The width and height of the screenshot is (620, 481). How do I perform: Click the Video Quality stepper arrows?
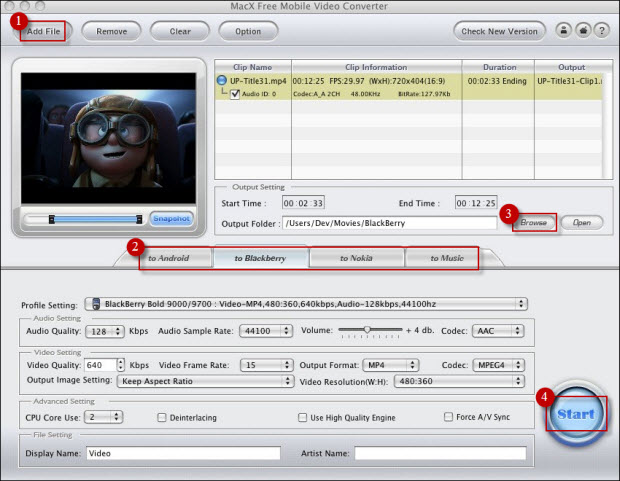[121, 365]
